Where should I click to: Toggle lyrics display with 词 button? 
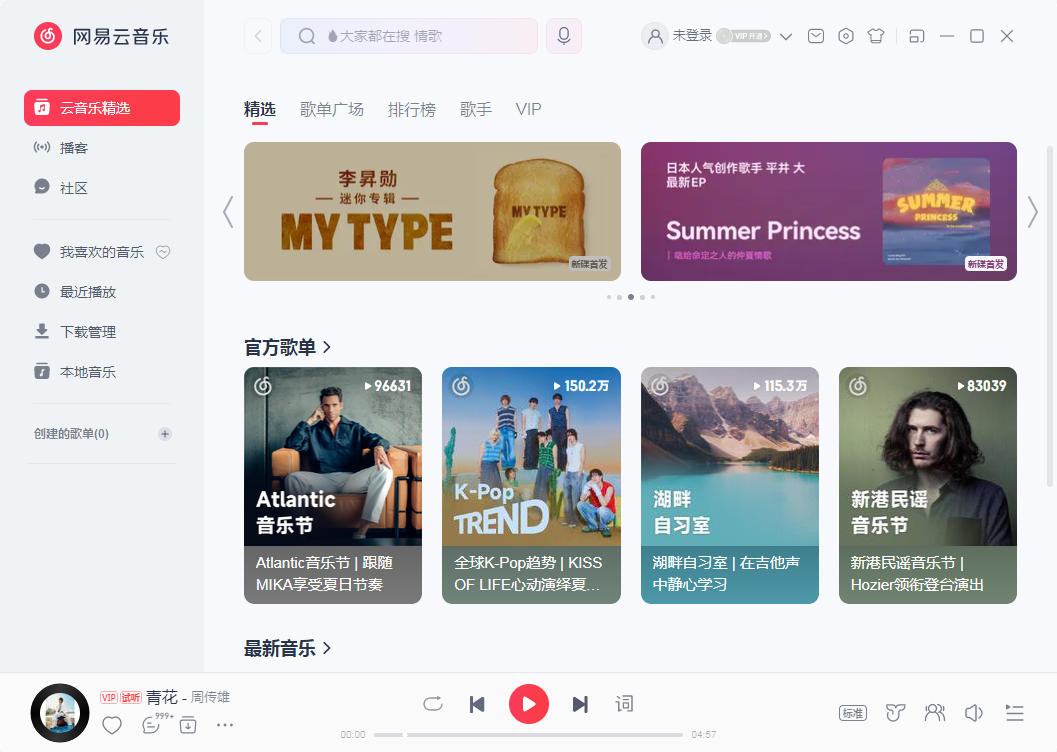pyautogui.click(x=623, y=704)
